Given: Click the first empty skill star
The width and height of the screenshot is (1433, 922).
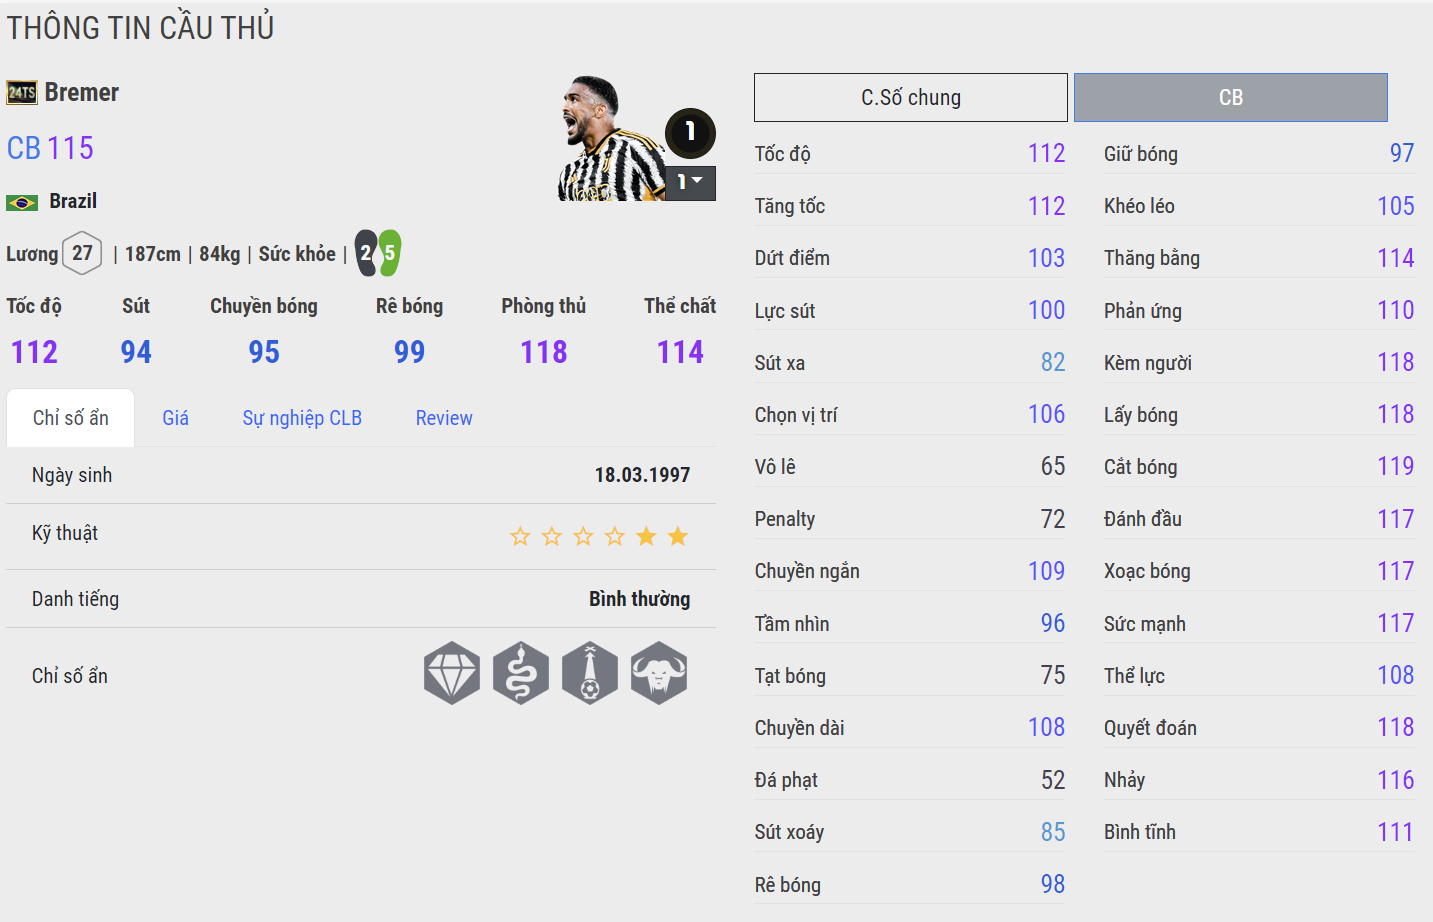Looking at the screenshot, I should 520,536.
